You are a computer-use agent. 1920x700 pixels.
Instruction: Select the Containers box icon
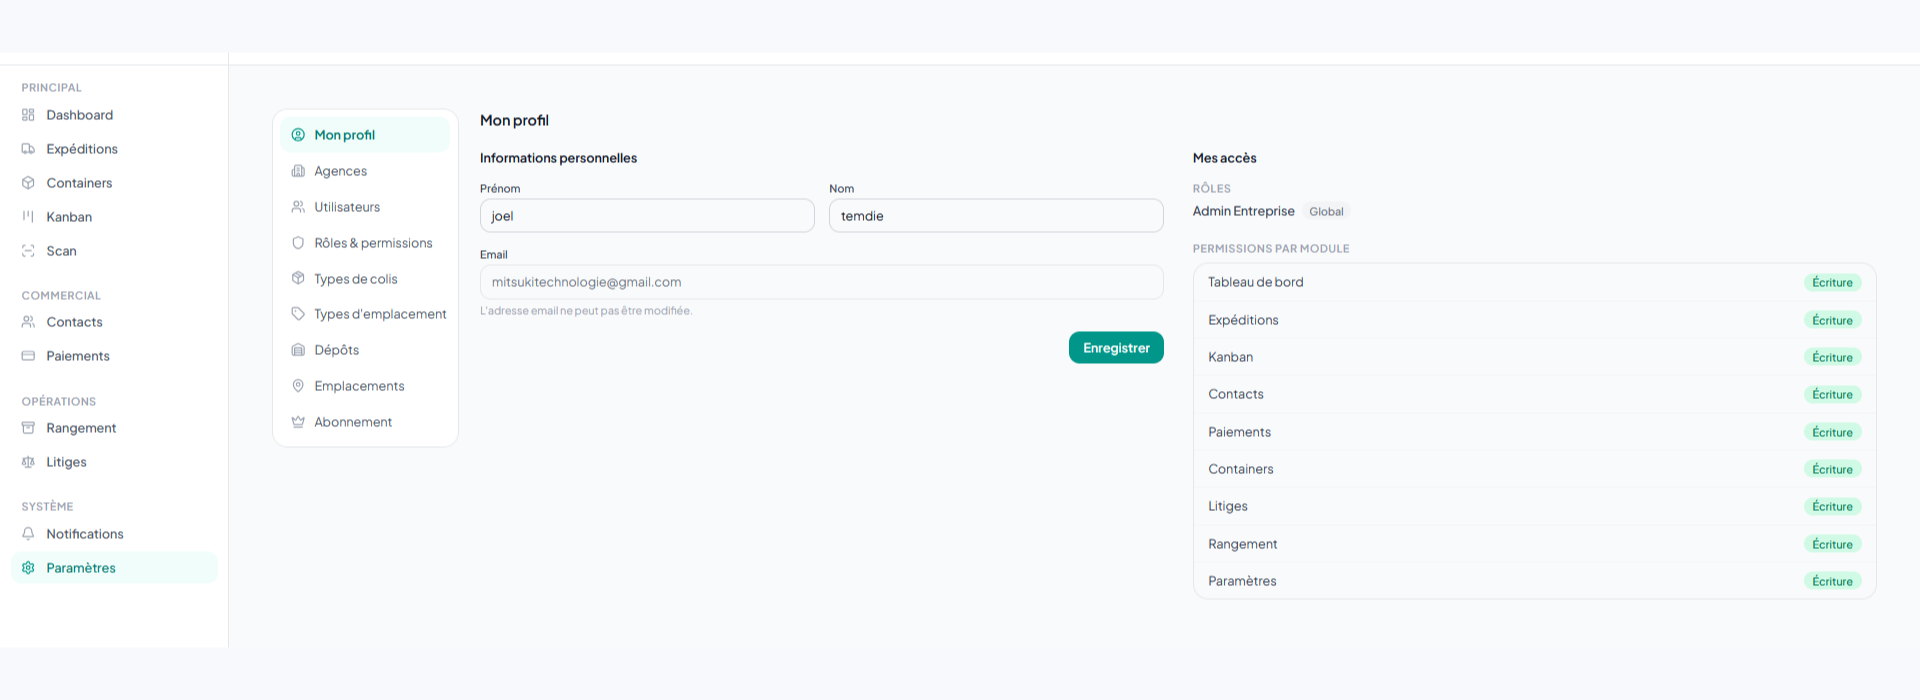(x=28, y=183)
